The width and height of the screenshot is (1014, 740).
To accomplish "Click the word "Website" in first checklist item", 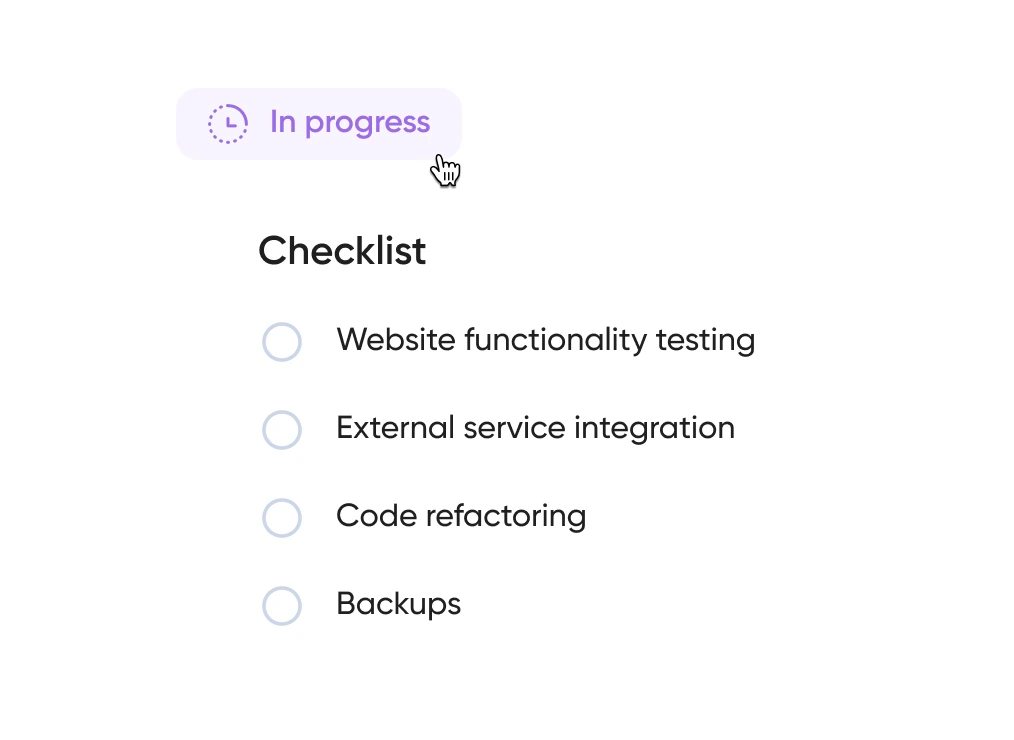I will pos(395,340).
